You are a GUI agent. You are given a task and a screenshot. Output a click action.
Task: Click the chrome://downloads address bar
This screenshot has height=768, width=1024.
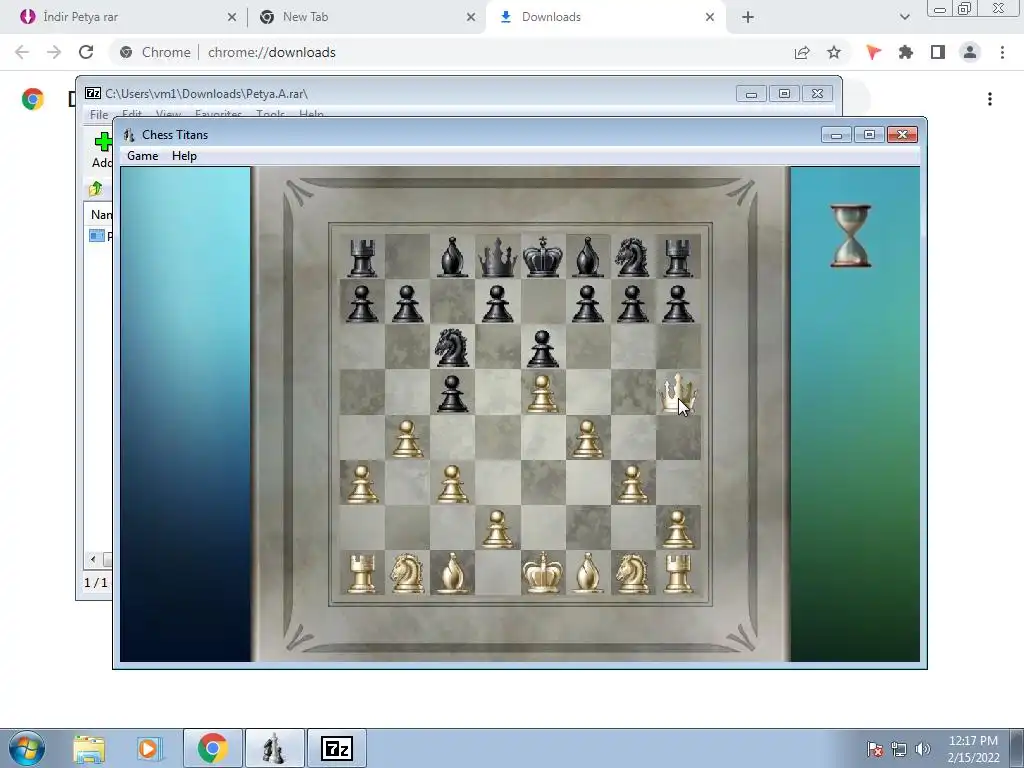tap(451, 52)
